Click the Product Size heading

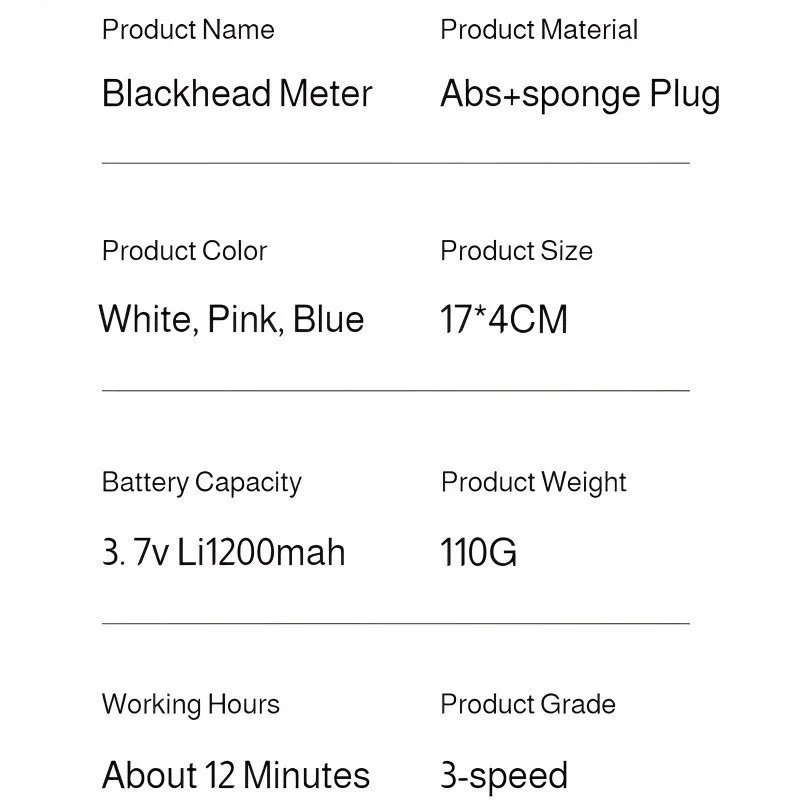point(516,251)
